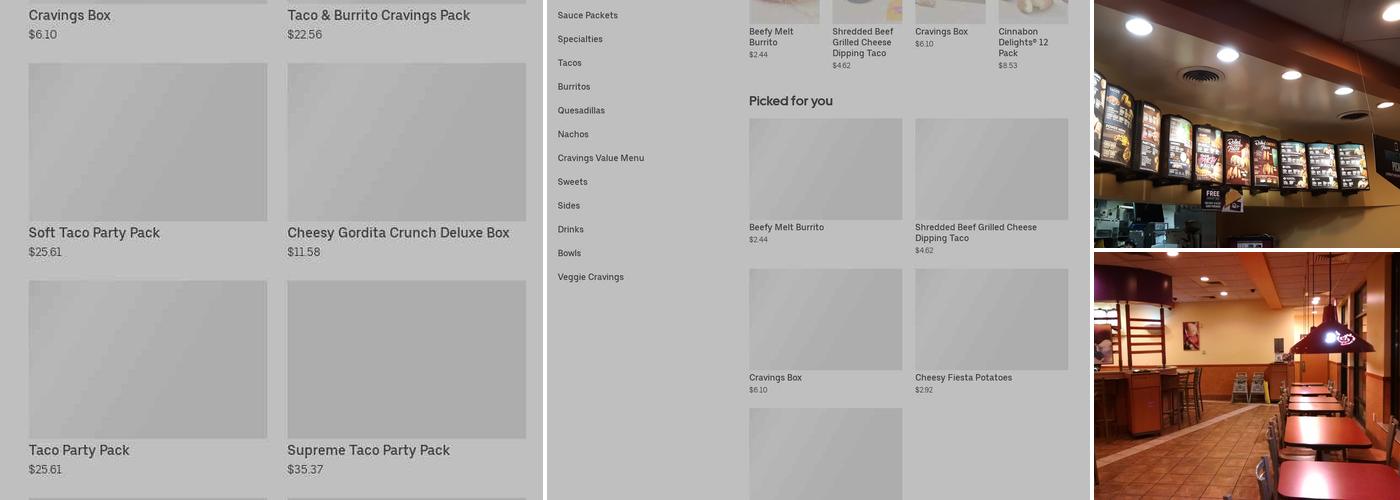
Task: Select the Taco Party Pack title
Action: click(x=79, y=450)
